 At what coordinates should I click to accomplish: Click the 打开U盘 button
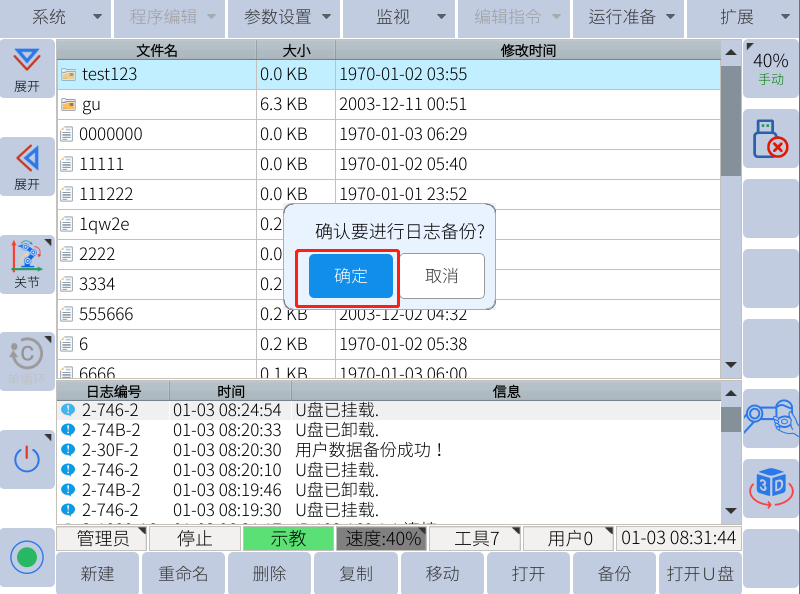[700, 574]
